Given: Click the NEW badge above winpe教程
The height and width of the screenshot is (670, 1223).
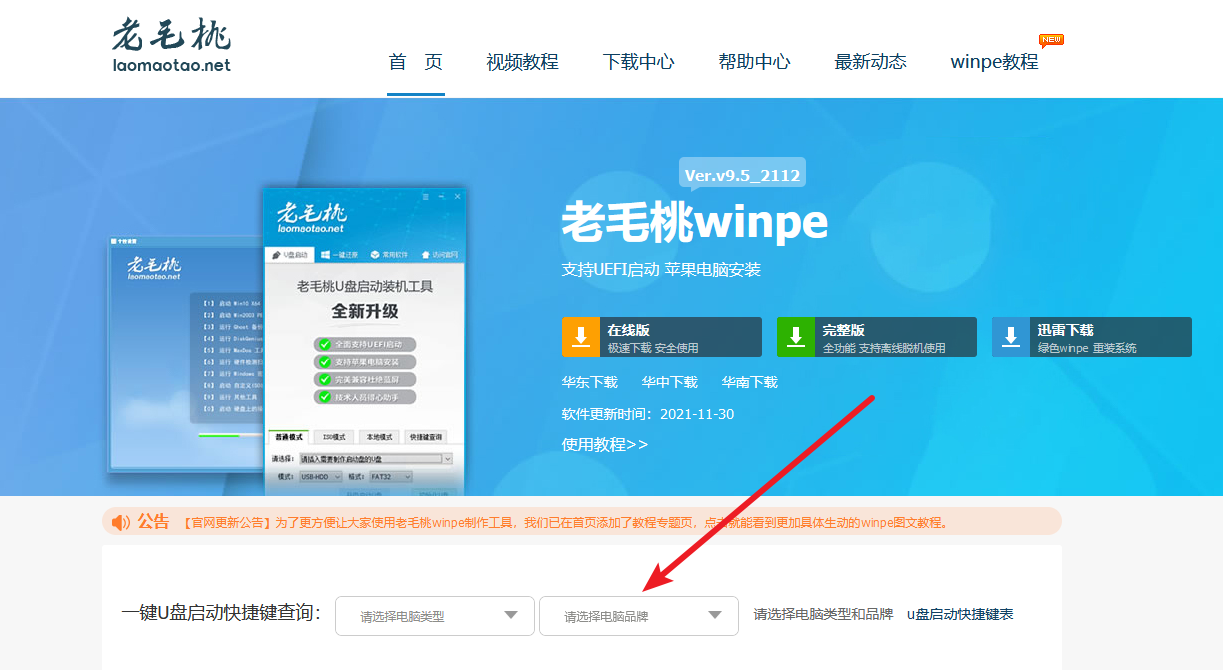Looking at the screenshot, I should point(1051,41).
